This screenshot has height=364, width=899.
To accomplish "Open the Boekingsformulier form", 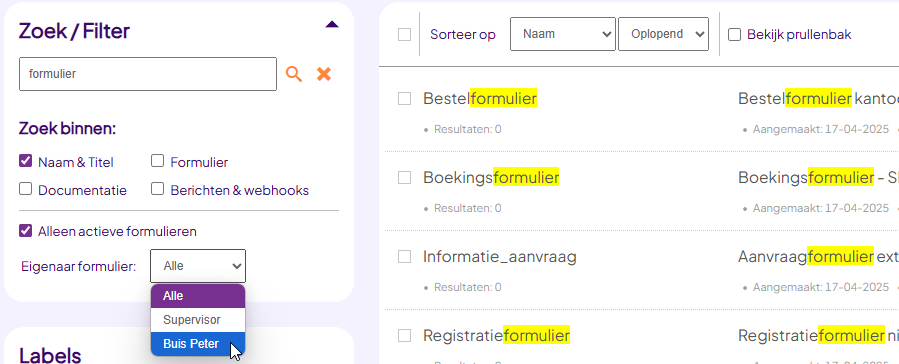I will pos(491,178).
